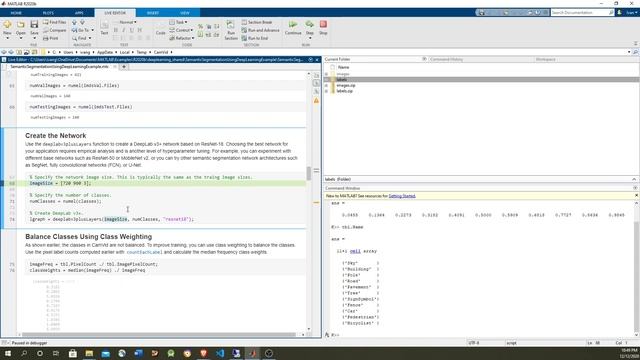Switch to the VIEW tab
The image size is (640, 360).
pos(185,13)
